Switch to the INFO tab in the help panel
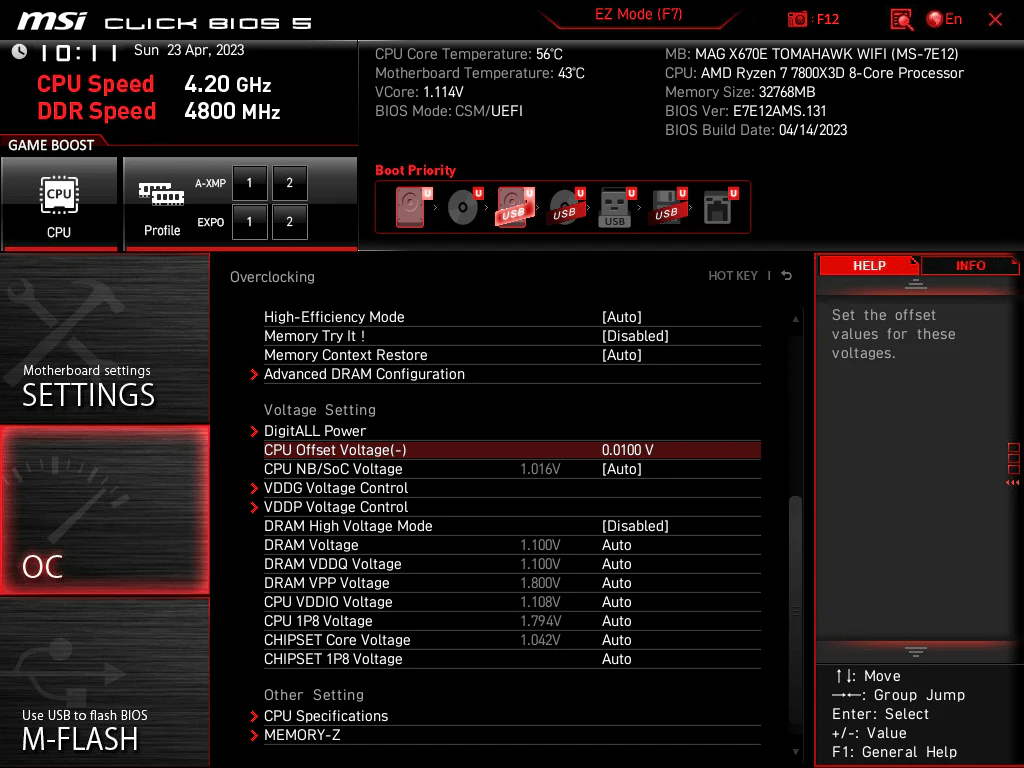This screenshot has width=1024, height=768. pos(969,265)
